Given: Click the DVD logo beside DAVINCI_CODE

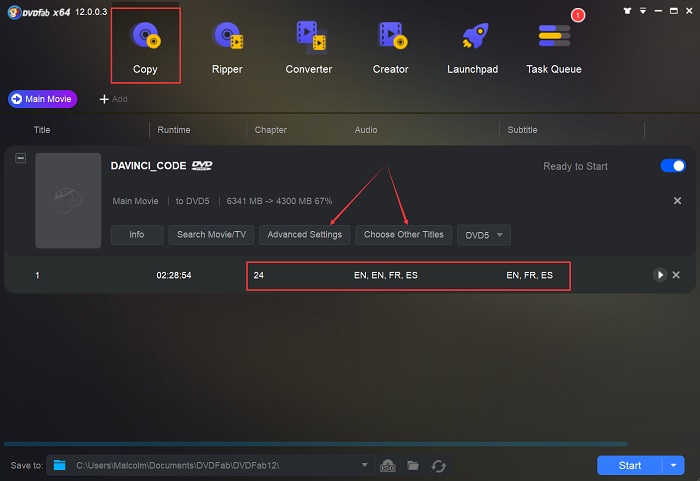Looking at the screenshot, I should (x=202, y=166).
